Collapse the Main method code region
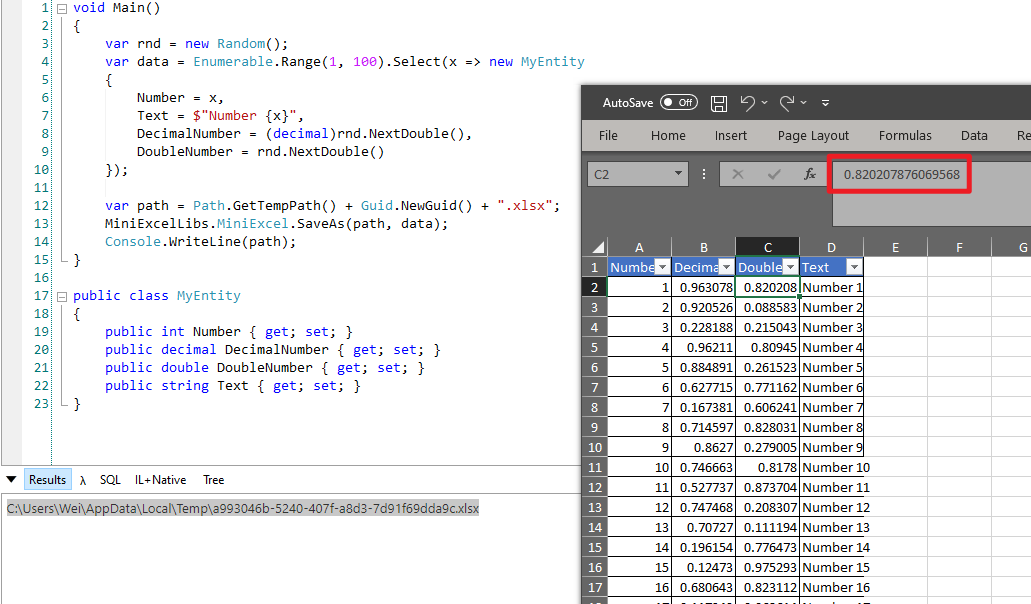 [x=61, y=7]
